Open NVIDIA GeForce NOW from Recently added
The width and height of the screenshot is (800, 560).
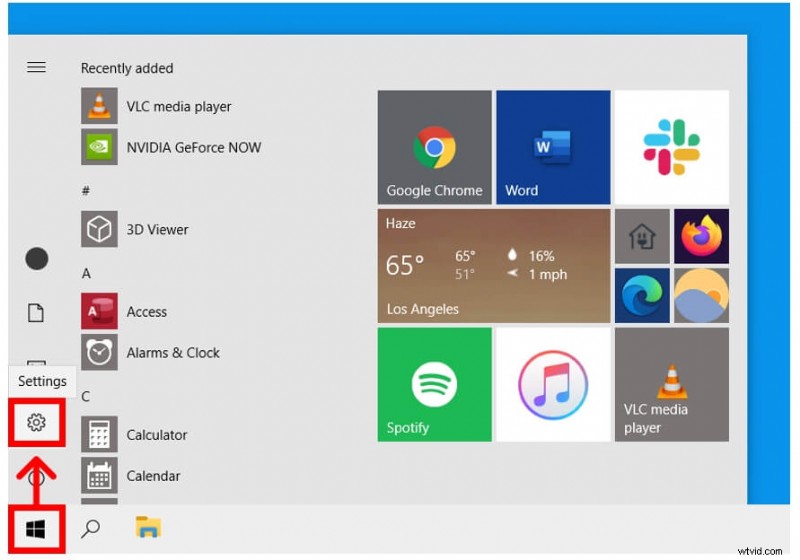(193, 147)
